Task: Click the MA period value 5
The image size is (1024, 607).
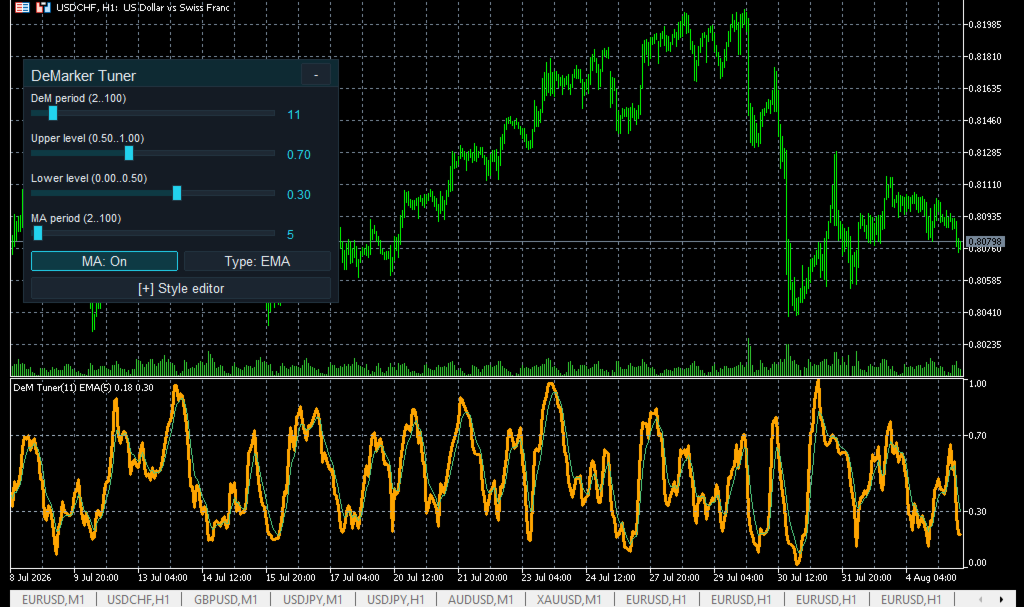Action: coord(291,235)
